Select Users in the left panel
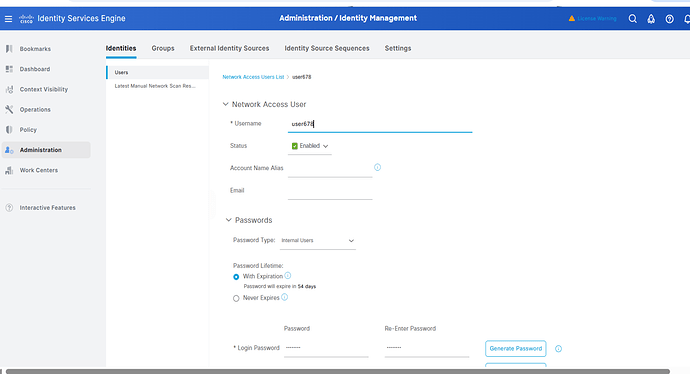690x374 pixels. pyautogui.click(x=158, y=73)
